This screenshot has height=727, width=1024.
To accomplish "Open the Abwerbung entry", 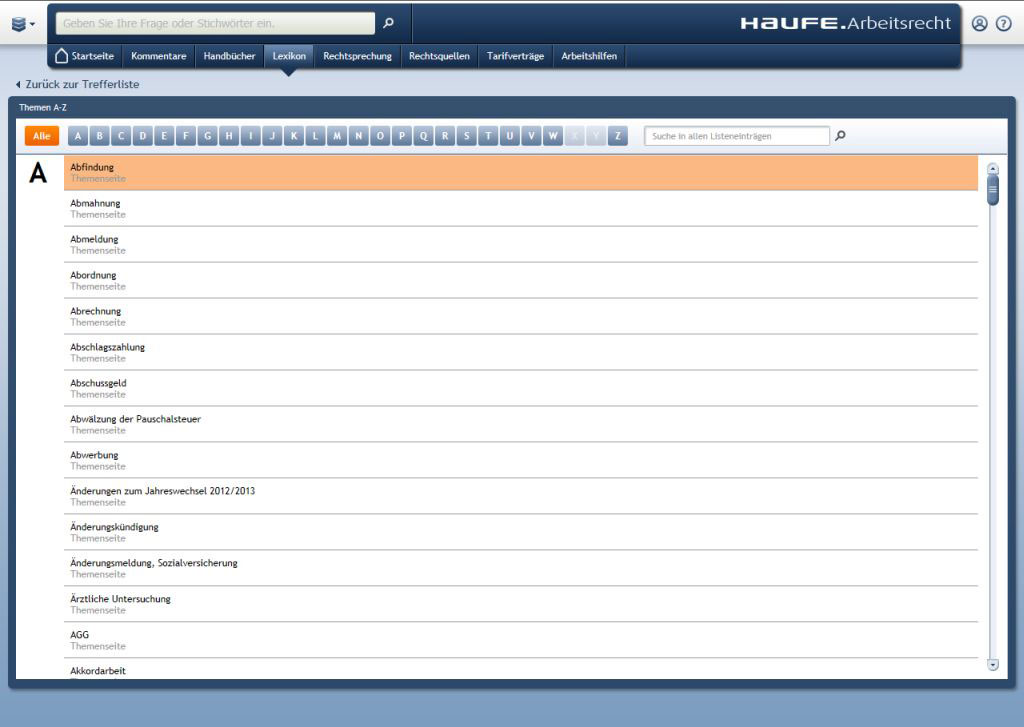I will tap(520, 460).
